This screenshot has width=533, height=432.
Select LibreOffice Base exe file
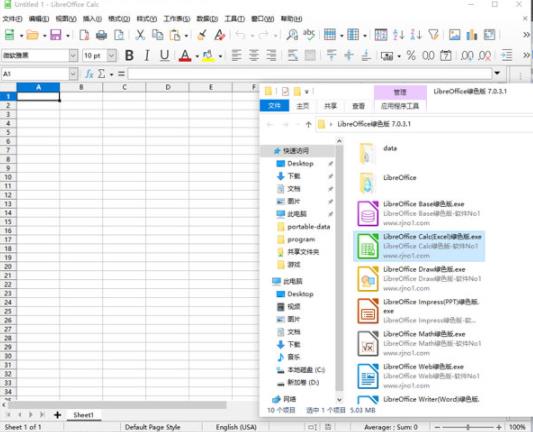[x=419, y=213]
